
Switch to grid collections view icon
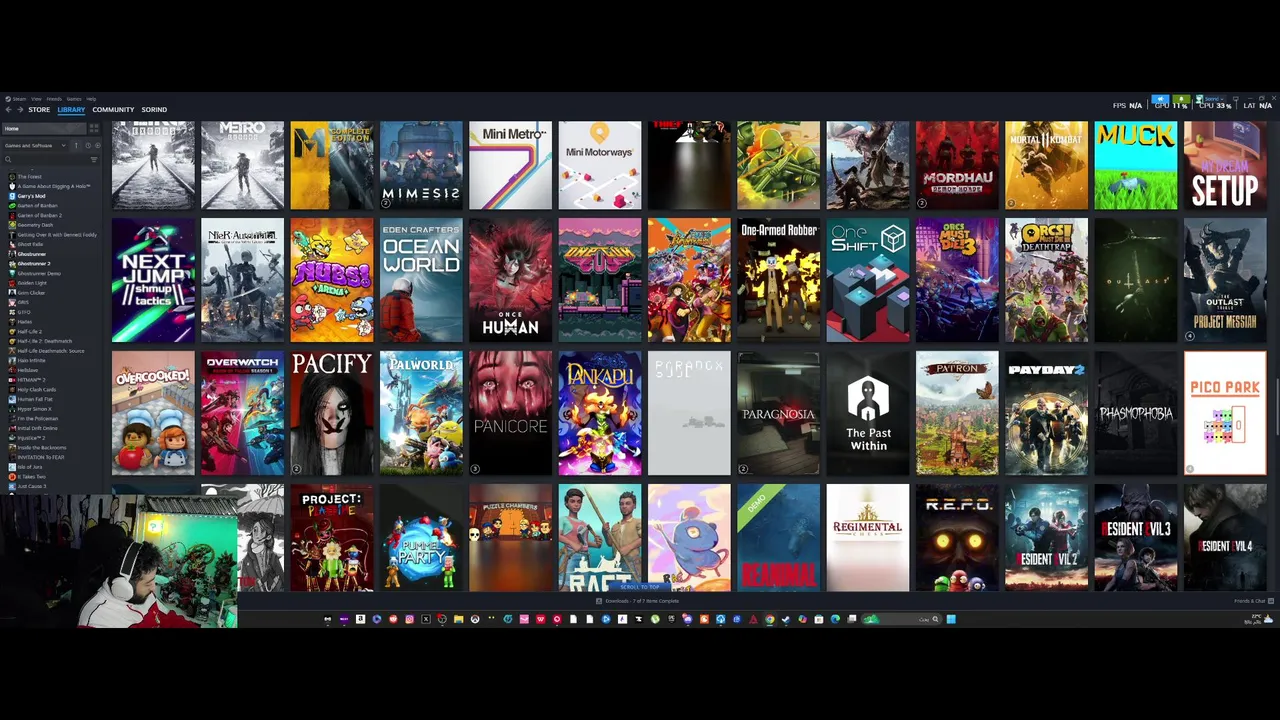coord(94,128)
